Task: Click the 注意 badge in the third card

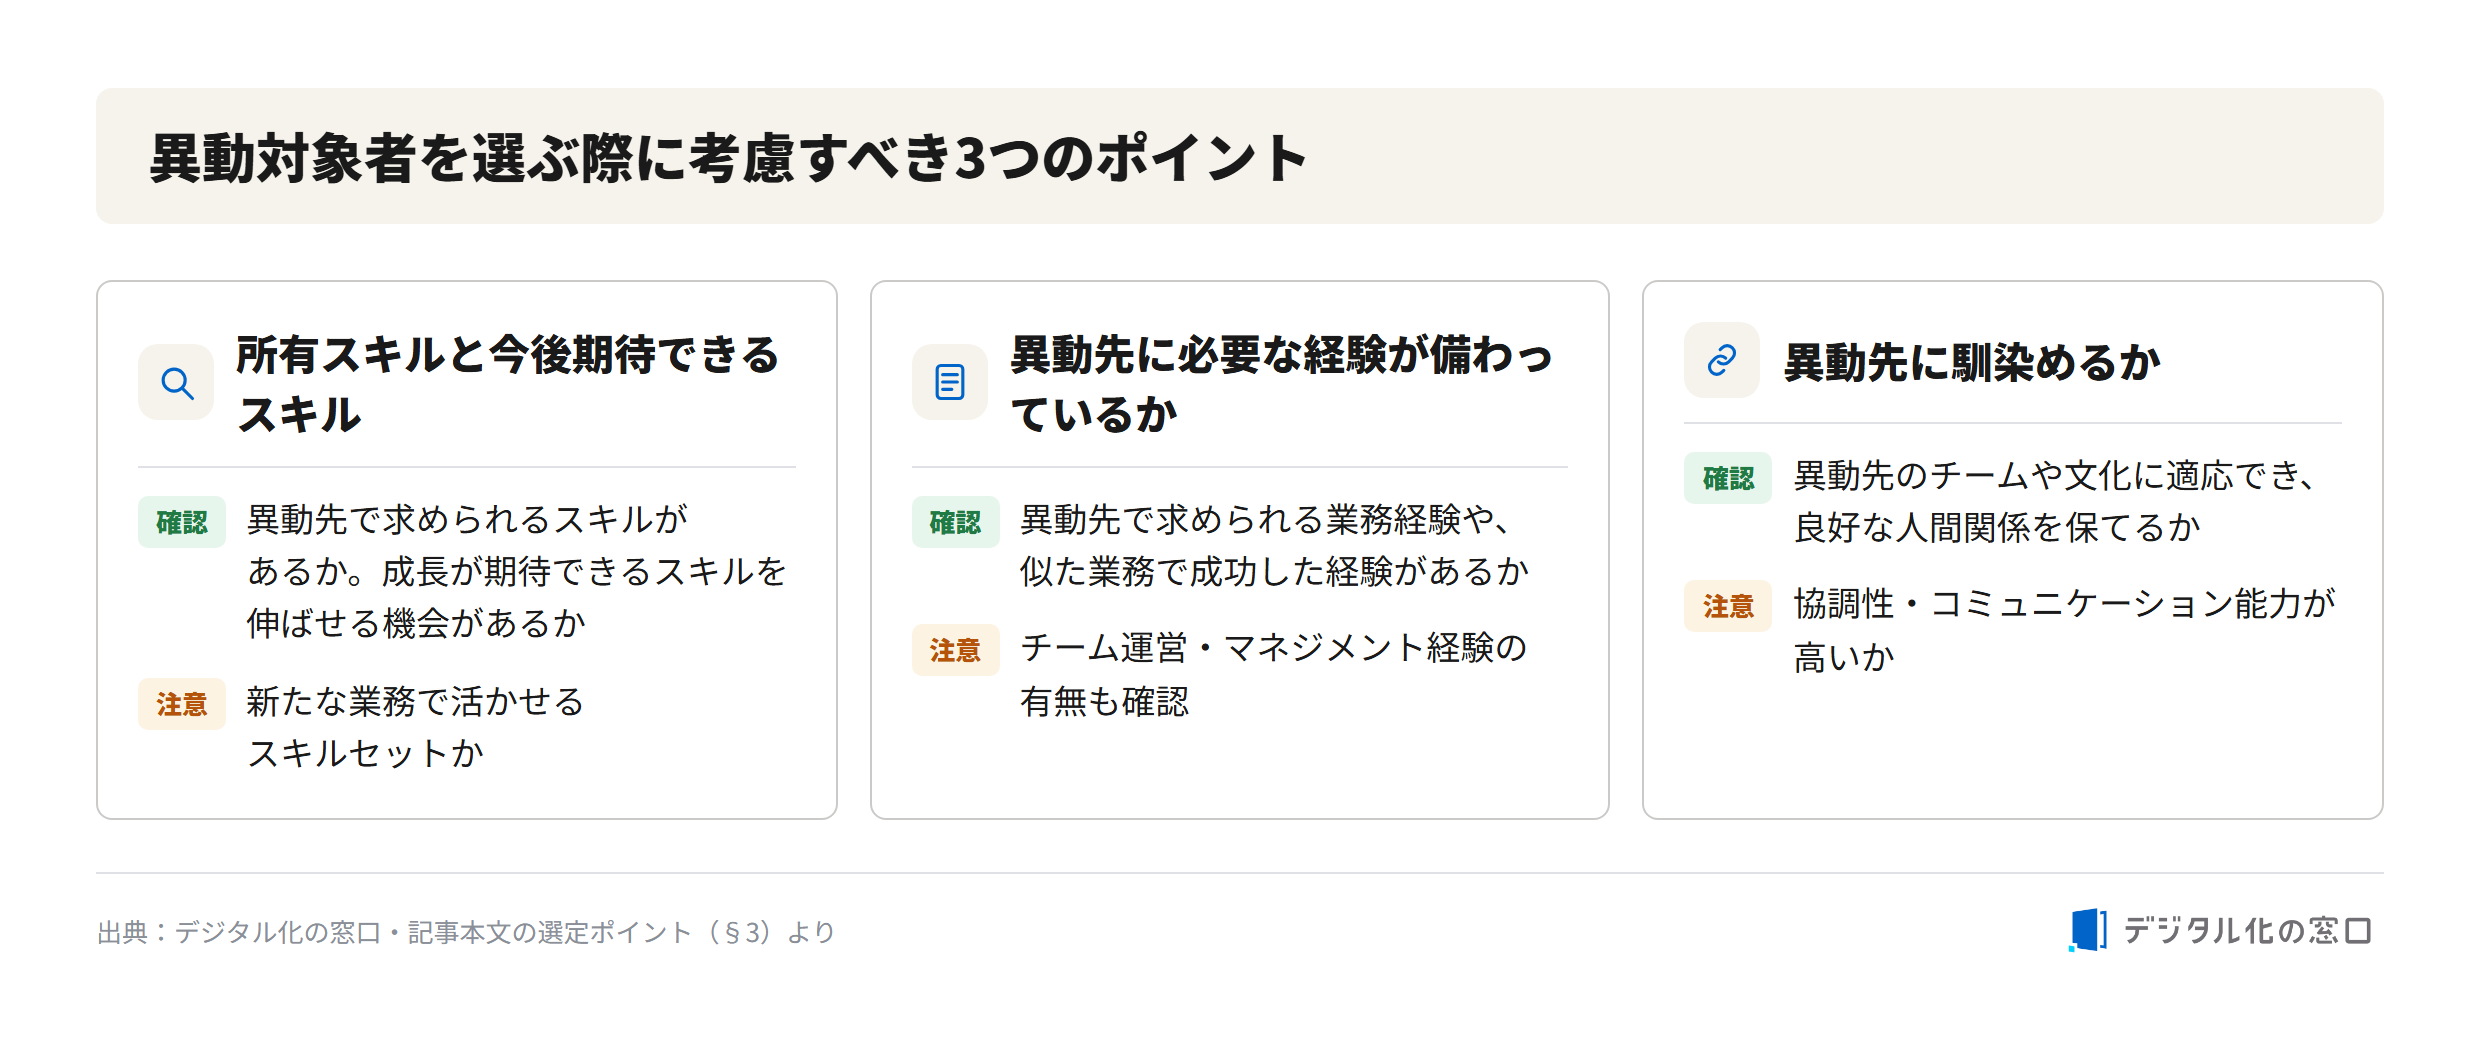Action: [x=1728, y=606]
